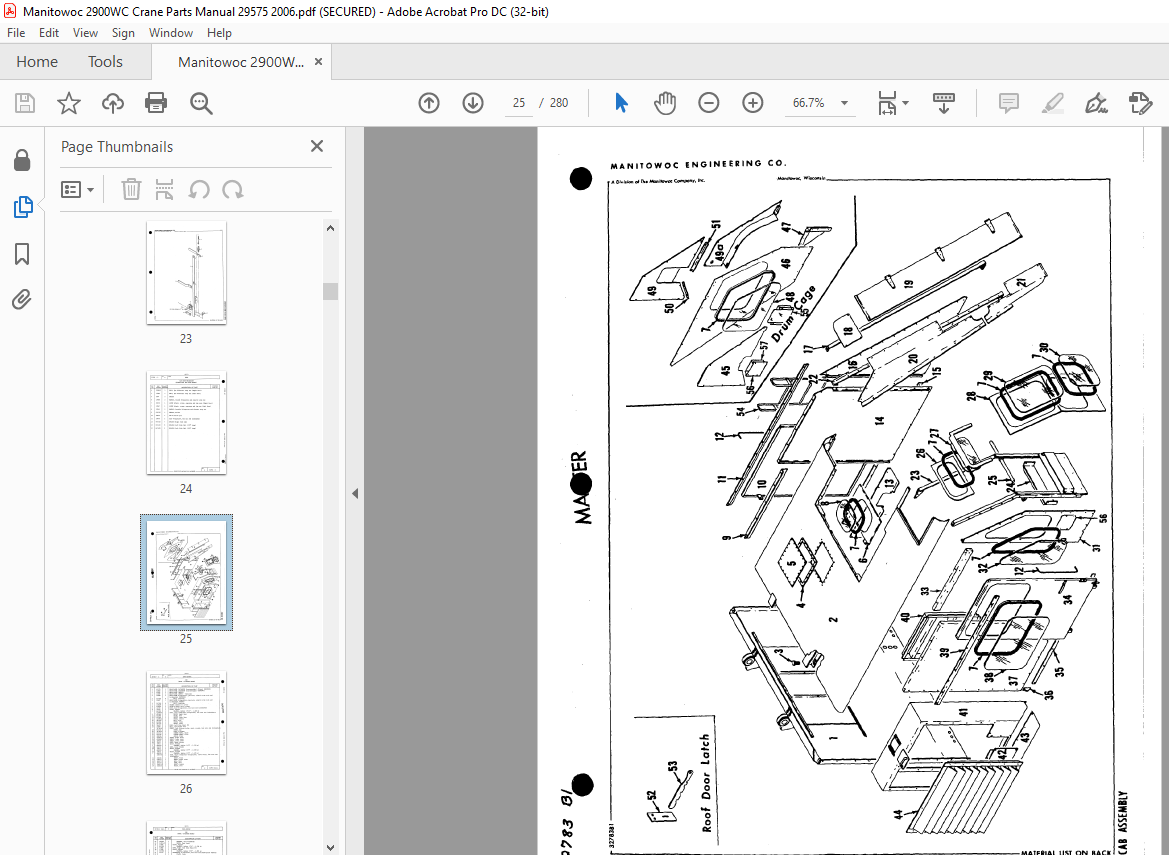The image size is (1169, 855).
Task: Click the send file for review icon
Action: tap(1141, 103)
